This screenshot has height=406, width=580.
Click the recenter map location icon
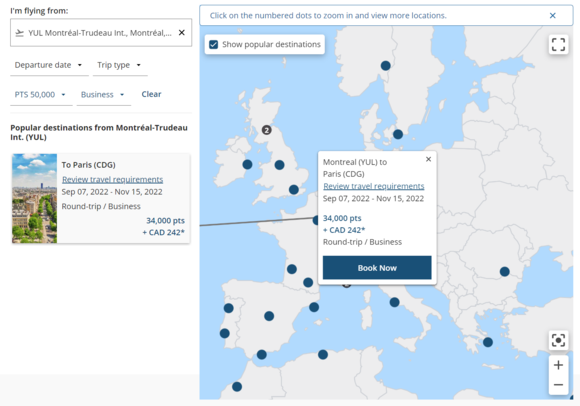click(x=558, y=340)
